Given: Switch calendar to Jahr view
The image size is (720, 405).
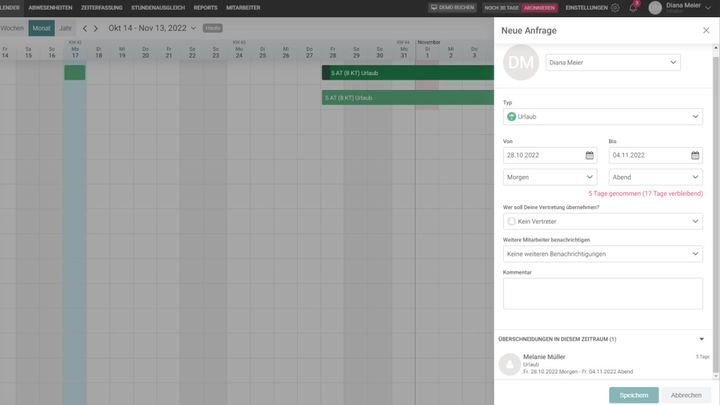Looking at the screenshot, I should click(65, 28).
